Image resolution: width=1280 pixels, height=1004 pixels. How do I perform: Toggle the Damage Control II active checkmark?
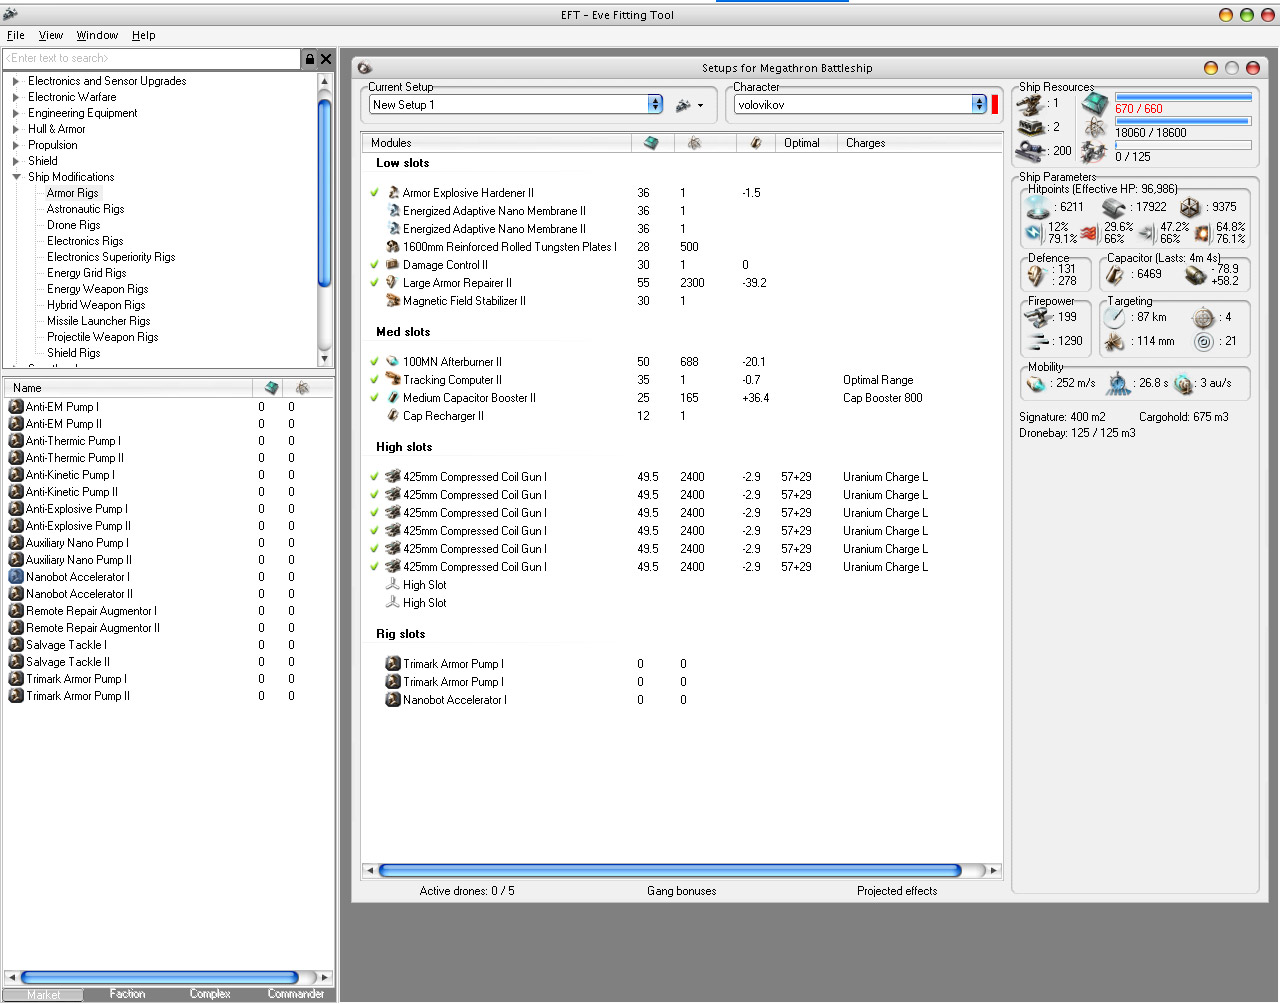375,265
